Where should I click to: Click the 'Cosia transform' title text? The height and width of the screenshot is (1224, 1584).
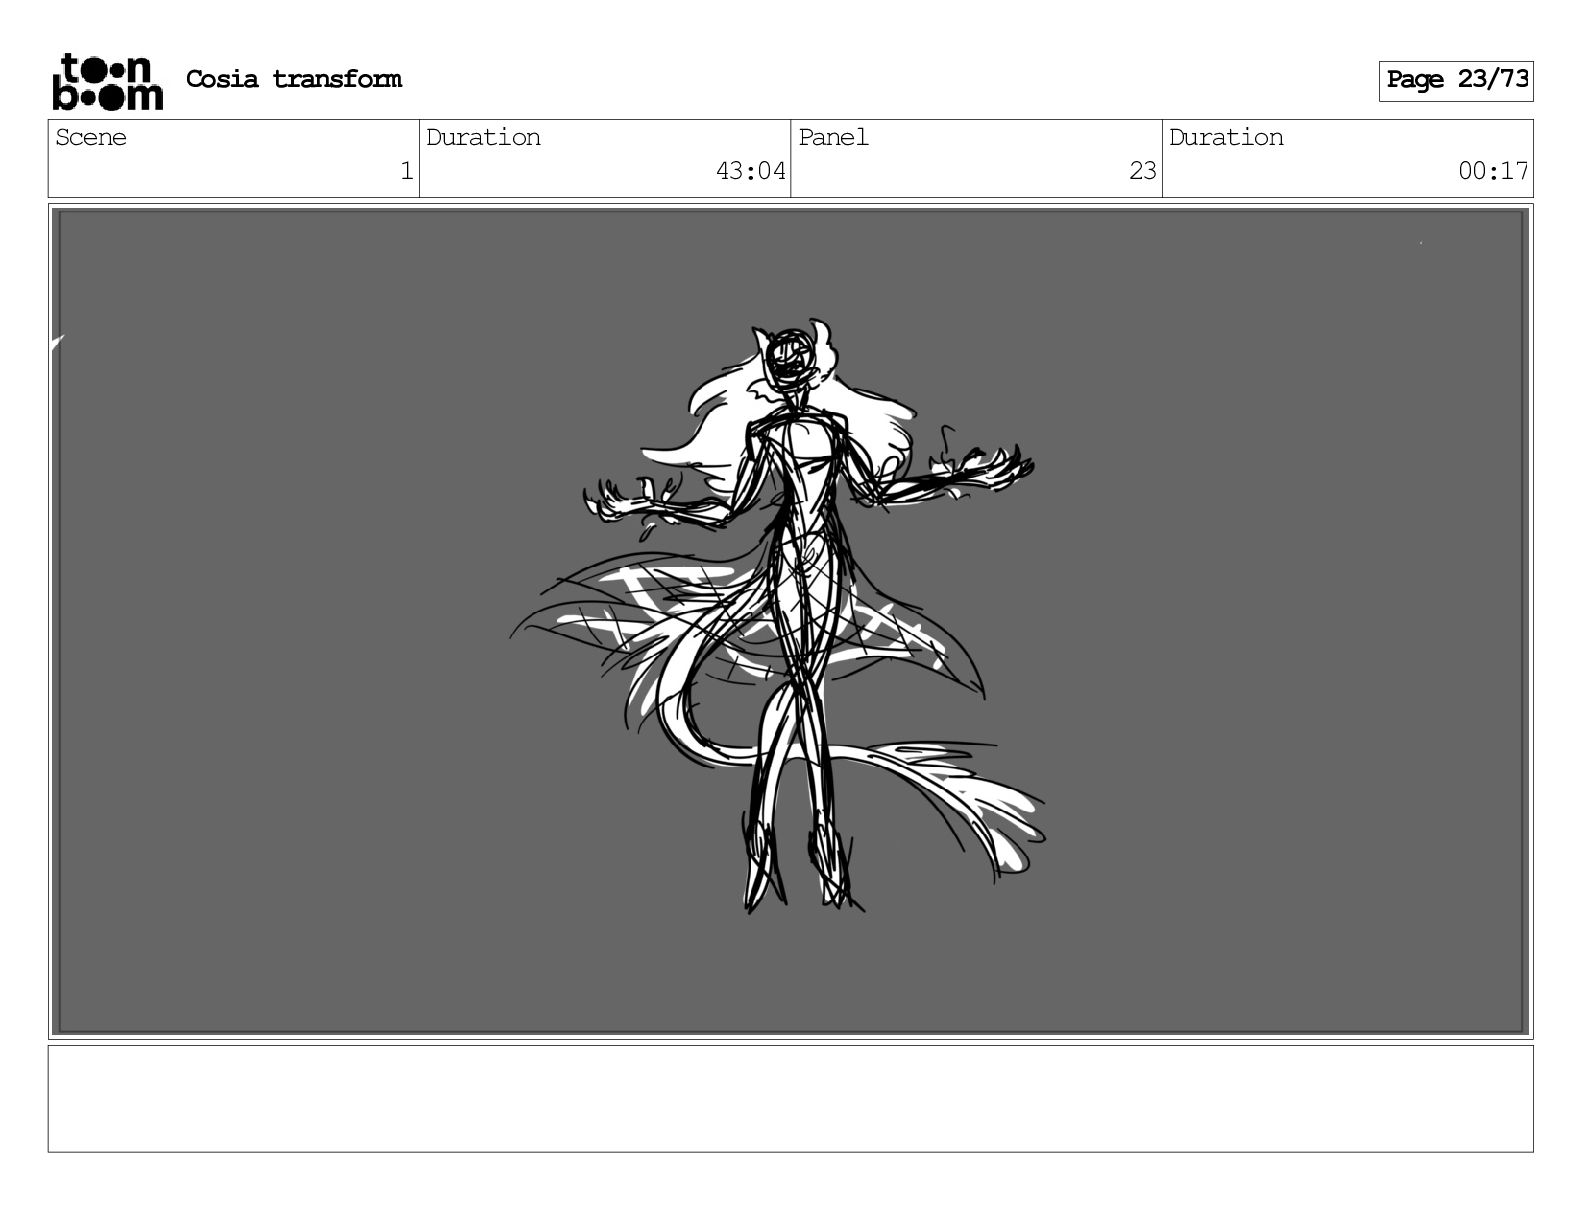(294, 79)
